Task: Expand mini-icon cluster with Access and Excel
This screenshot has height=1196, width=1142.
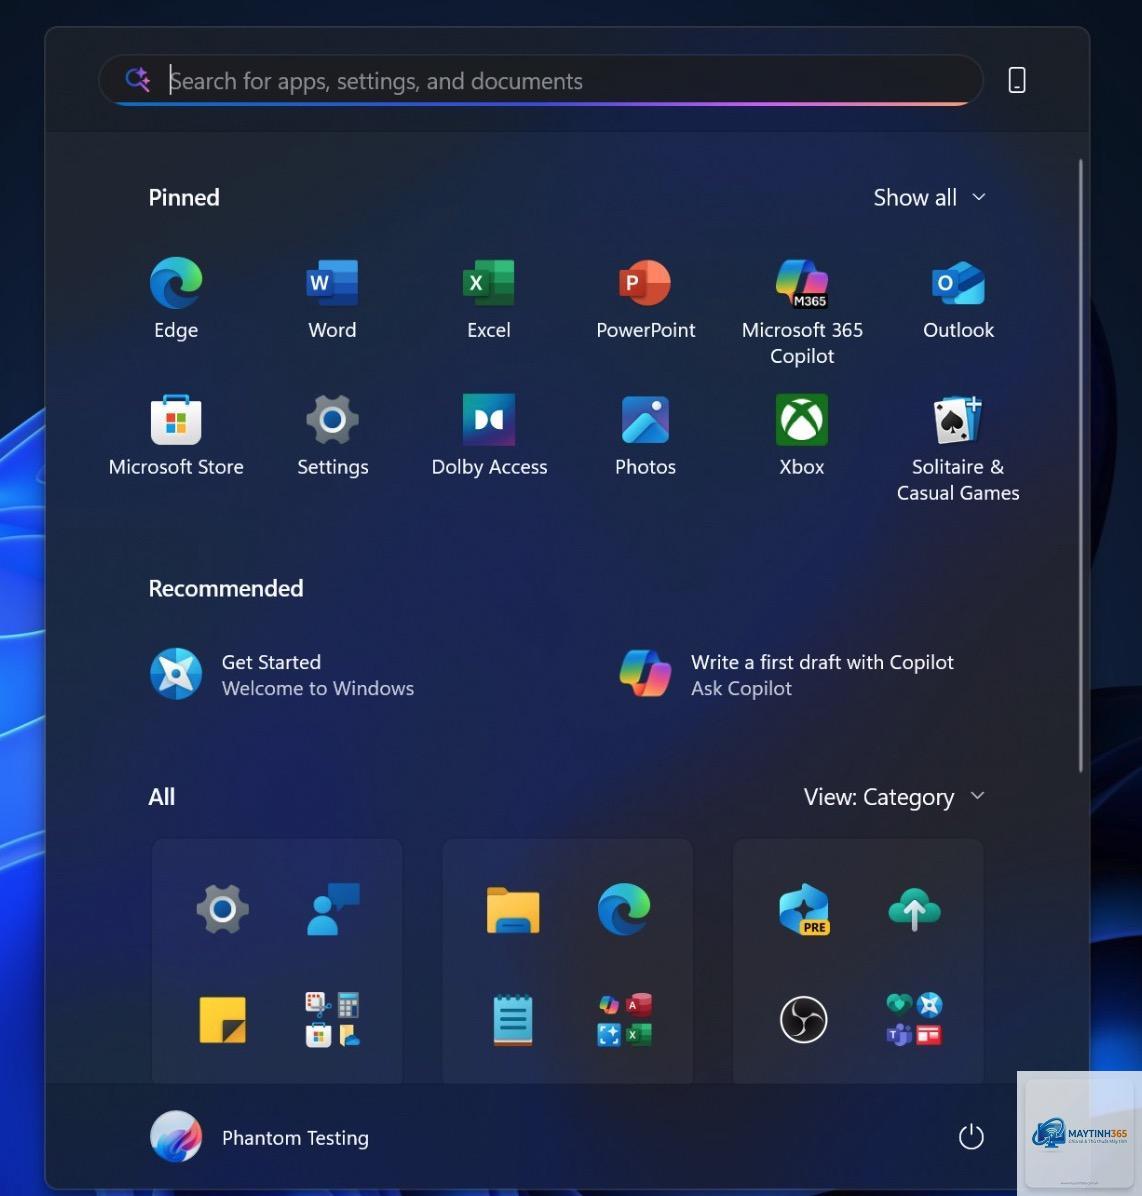Action: [x=624, y=1020]
